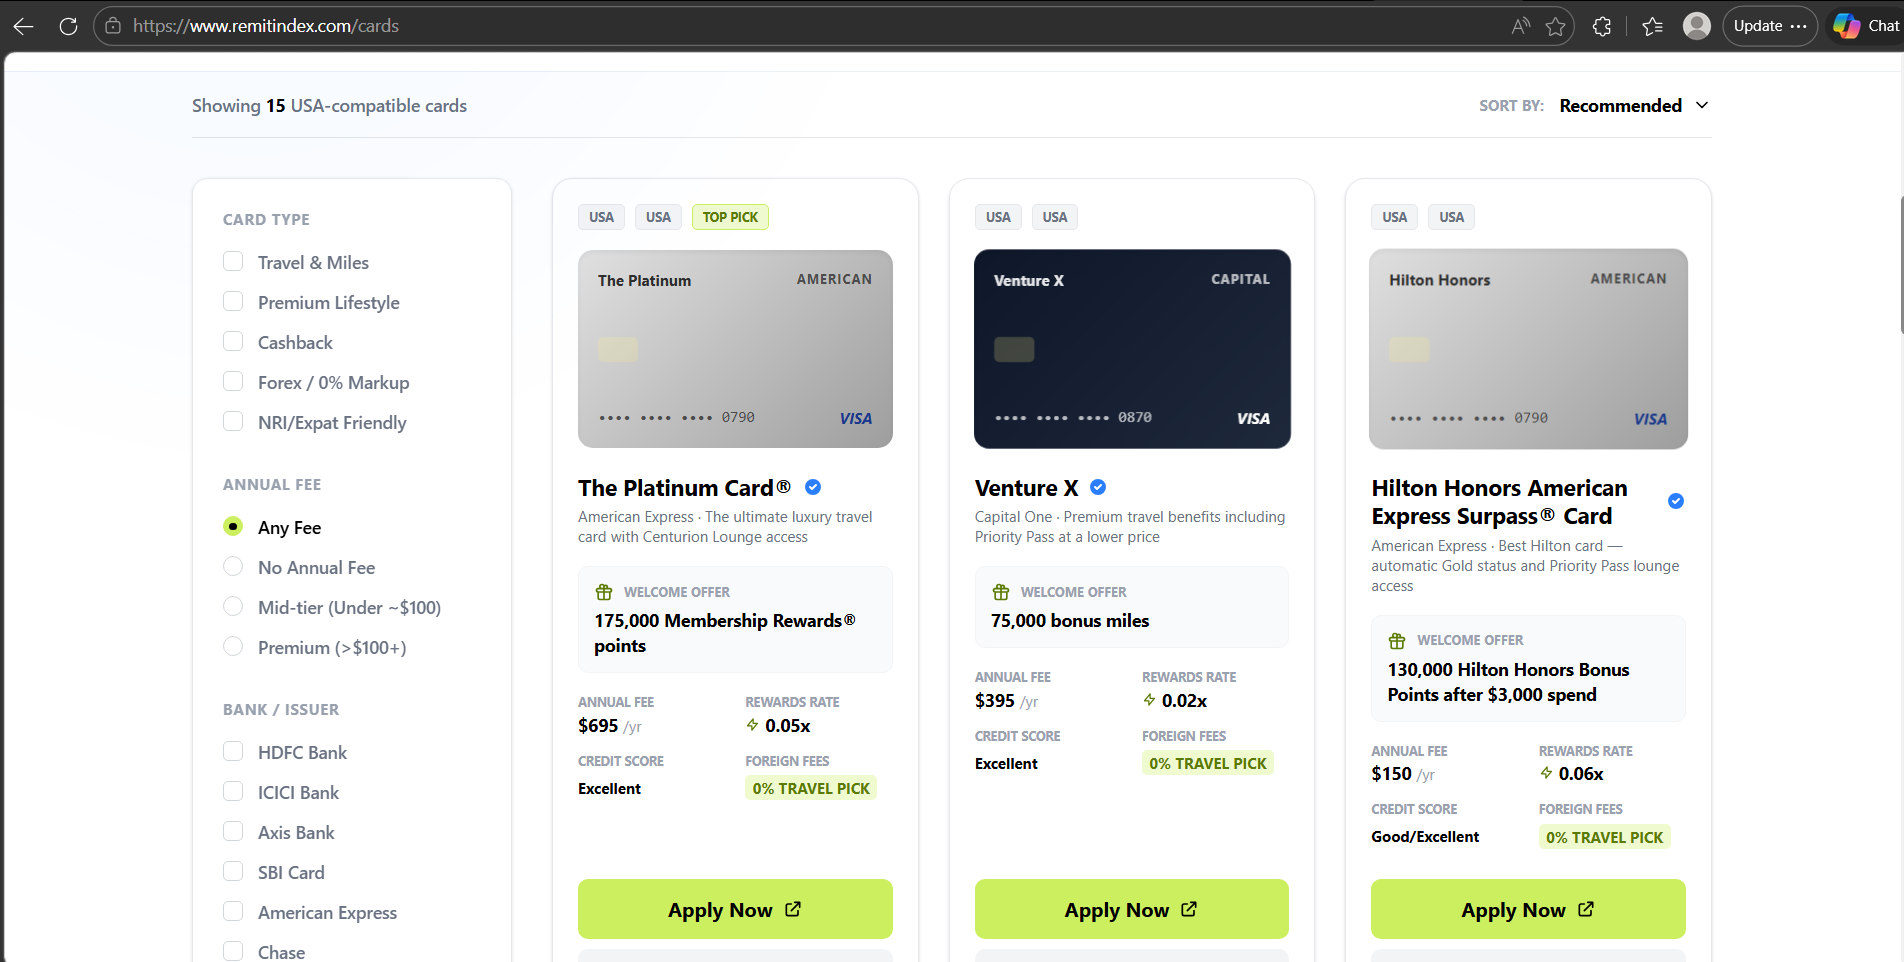The height and width of the screenshot is (962, 1904).
Task: Select the No Annual Fee radio option
Action: tap(233, 567)
